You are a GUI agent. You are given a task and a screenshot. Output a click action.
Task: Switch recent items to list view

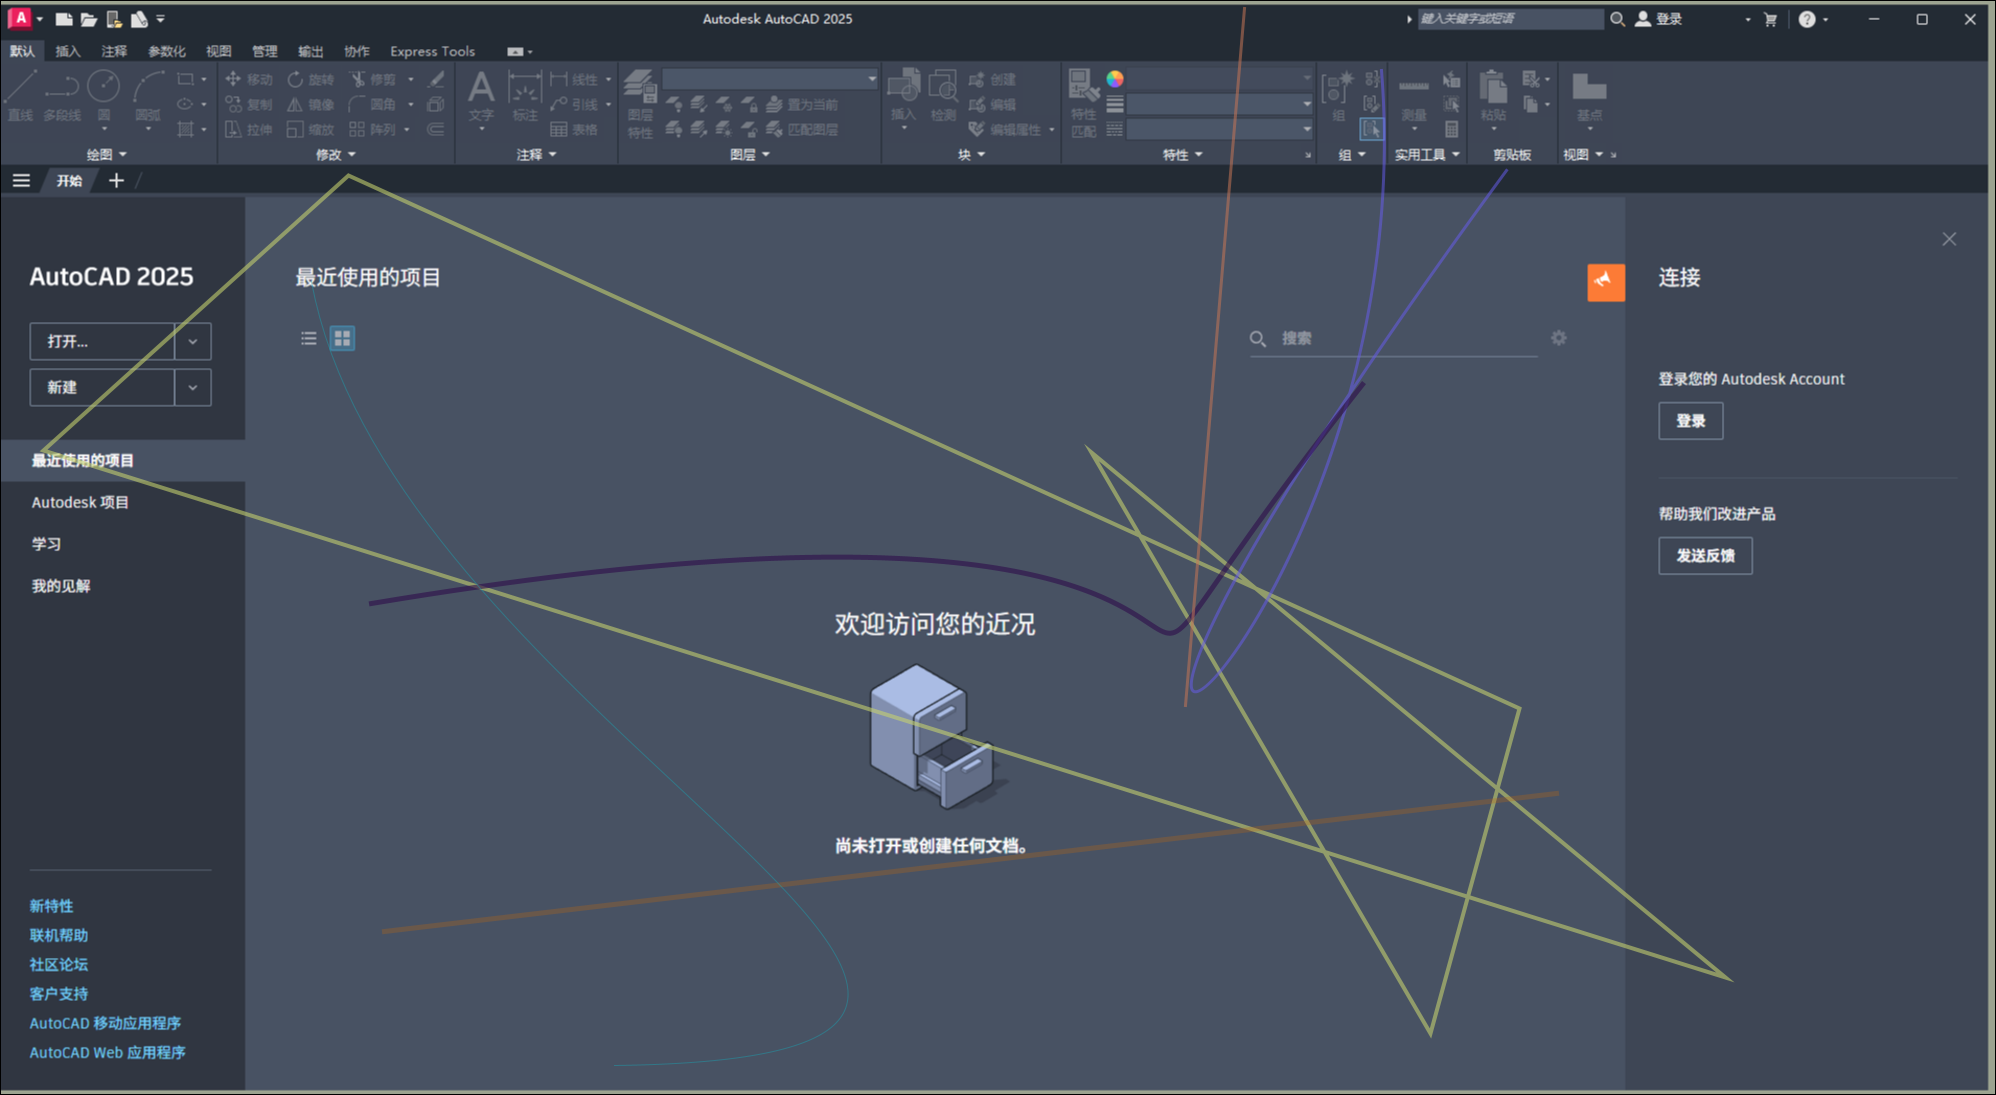point(309,338)
